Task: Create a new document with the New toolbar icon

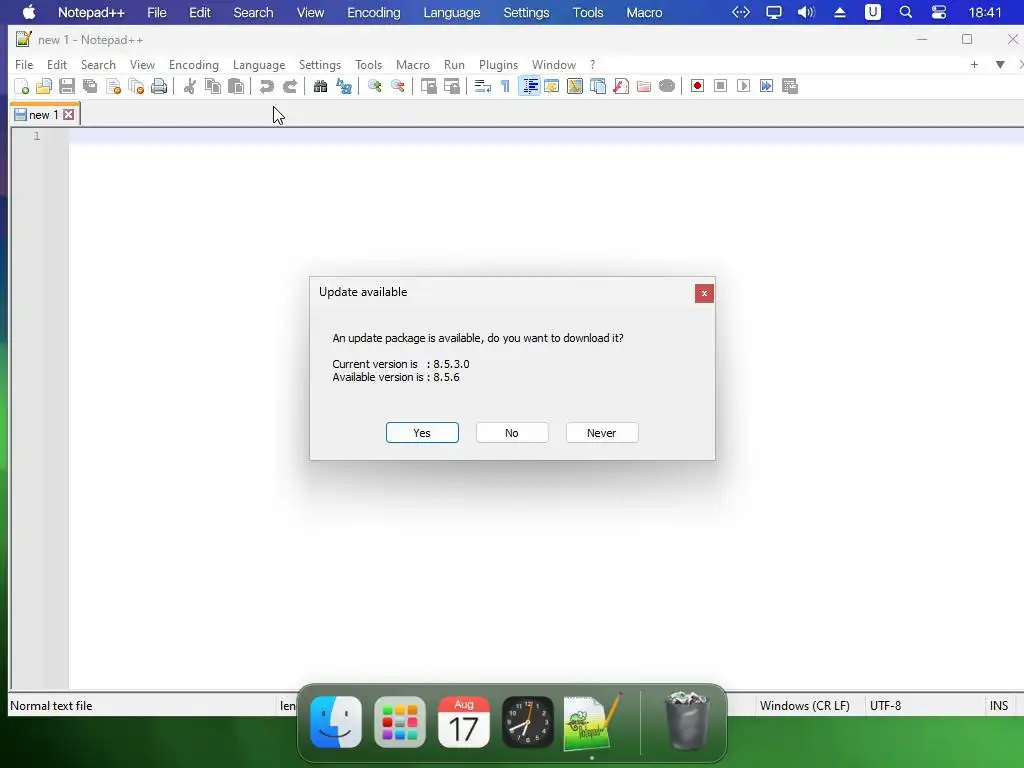Action: point(22,86)
